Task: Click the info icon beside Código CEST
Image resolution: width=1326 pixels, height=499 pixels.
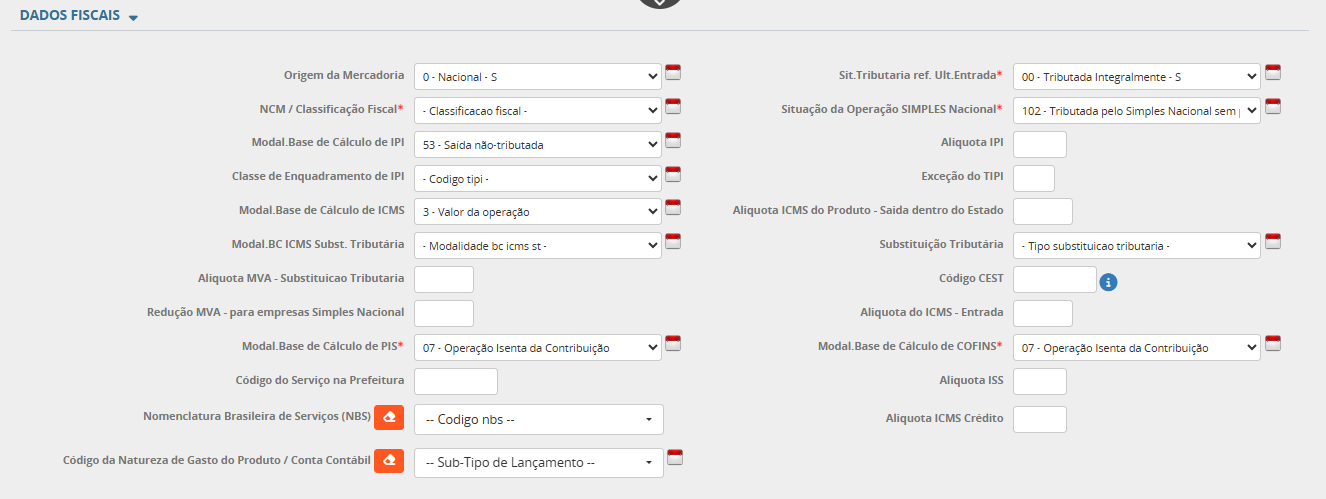Action: 1108,282
